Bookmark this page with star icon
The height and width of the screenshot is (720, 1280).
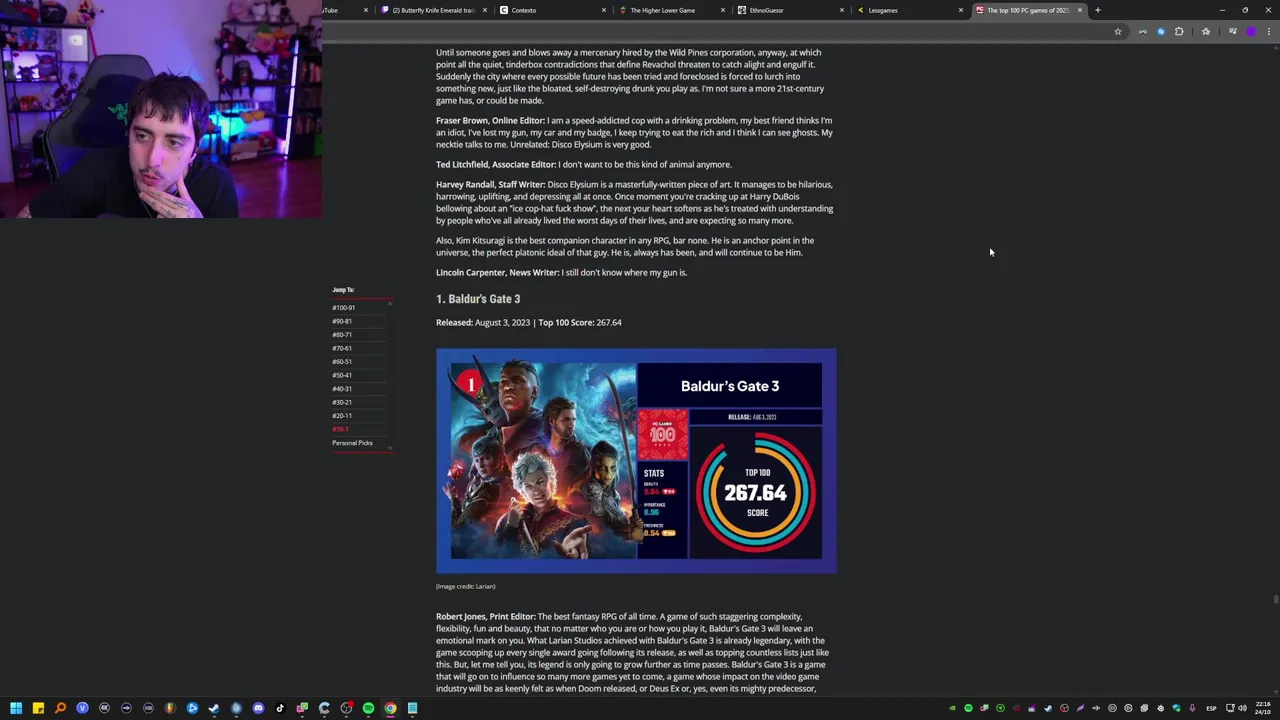(1118, 32)
